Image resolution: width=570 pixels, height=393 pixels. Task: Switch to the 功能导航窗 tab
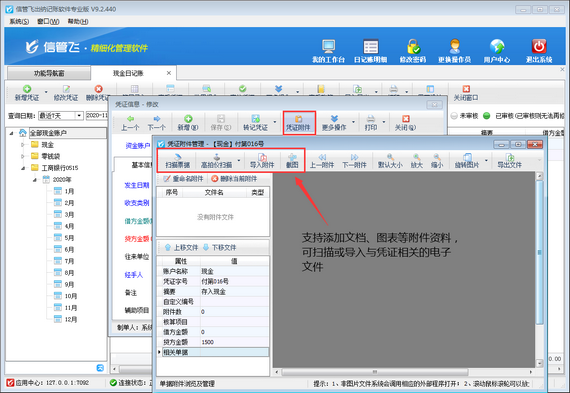pos(49,73)
